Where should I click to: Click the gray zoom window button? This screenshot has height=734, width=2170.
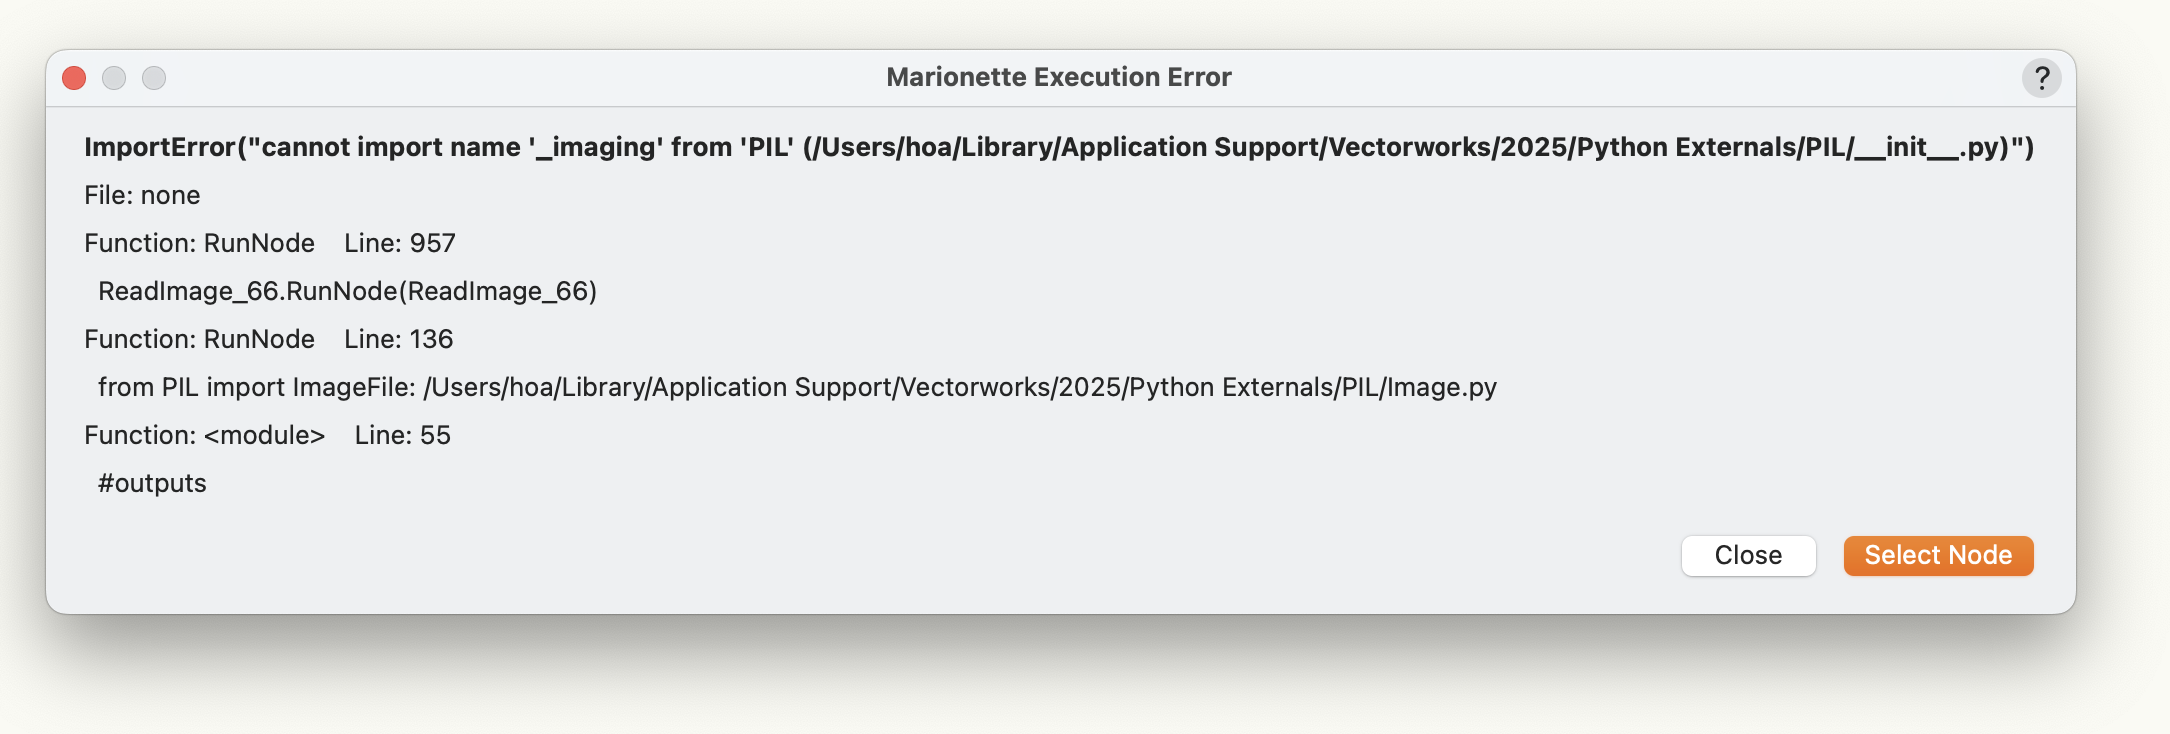point(154,78)
